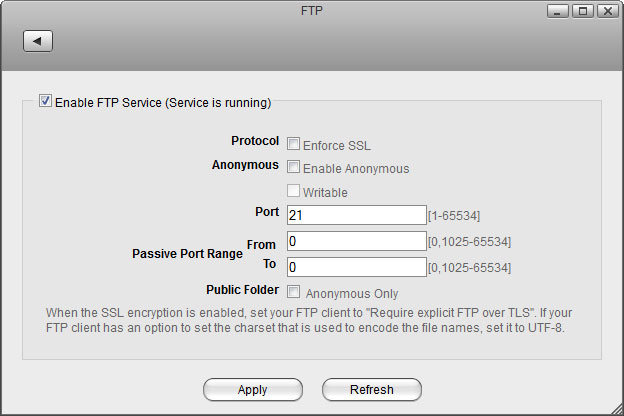The height and width of the screenshot is (416, 624).
Task: Focus the Port input field
Action: [356, 215]
